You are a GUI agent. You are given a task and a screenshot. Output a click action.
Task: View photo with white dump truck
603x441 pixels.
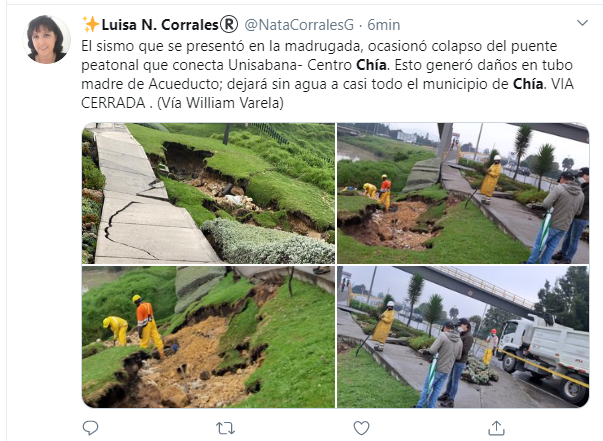463,337
